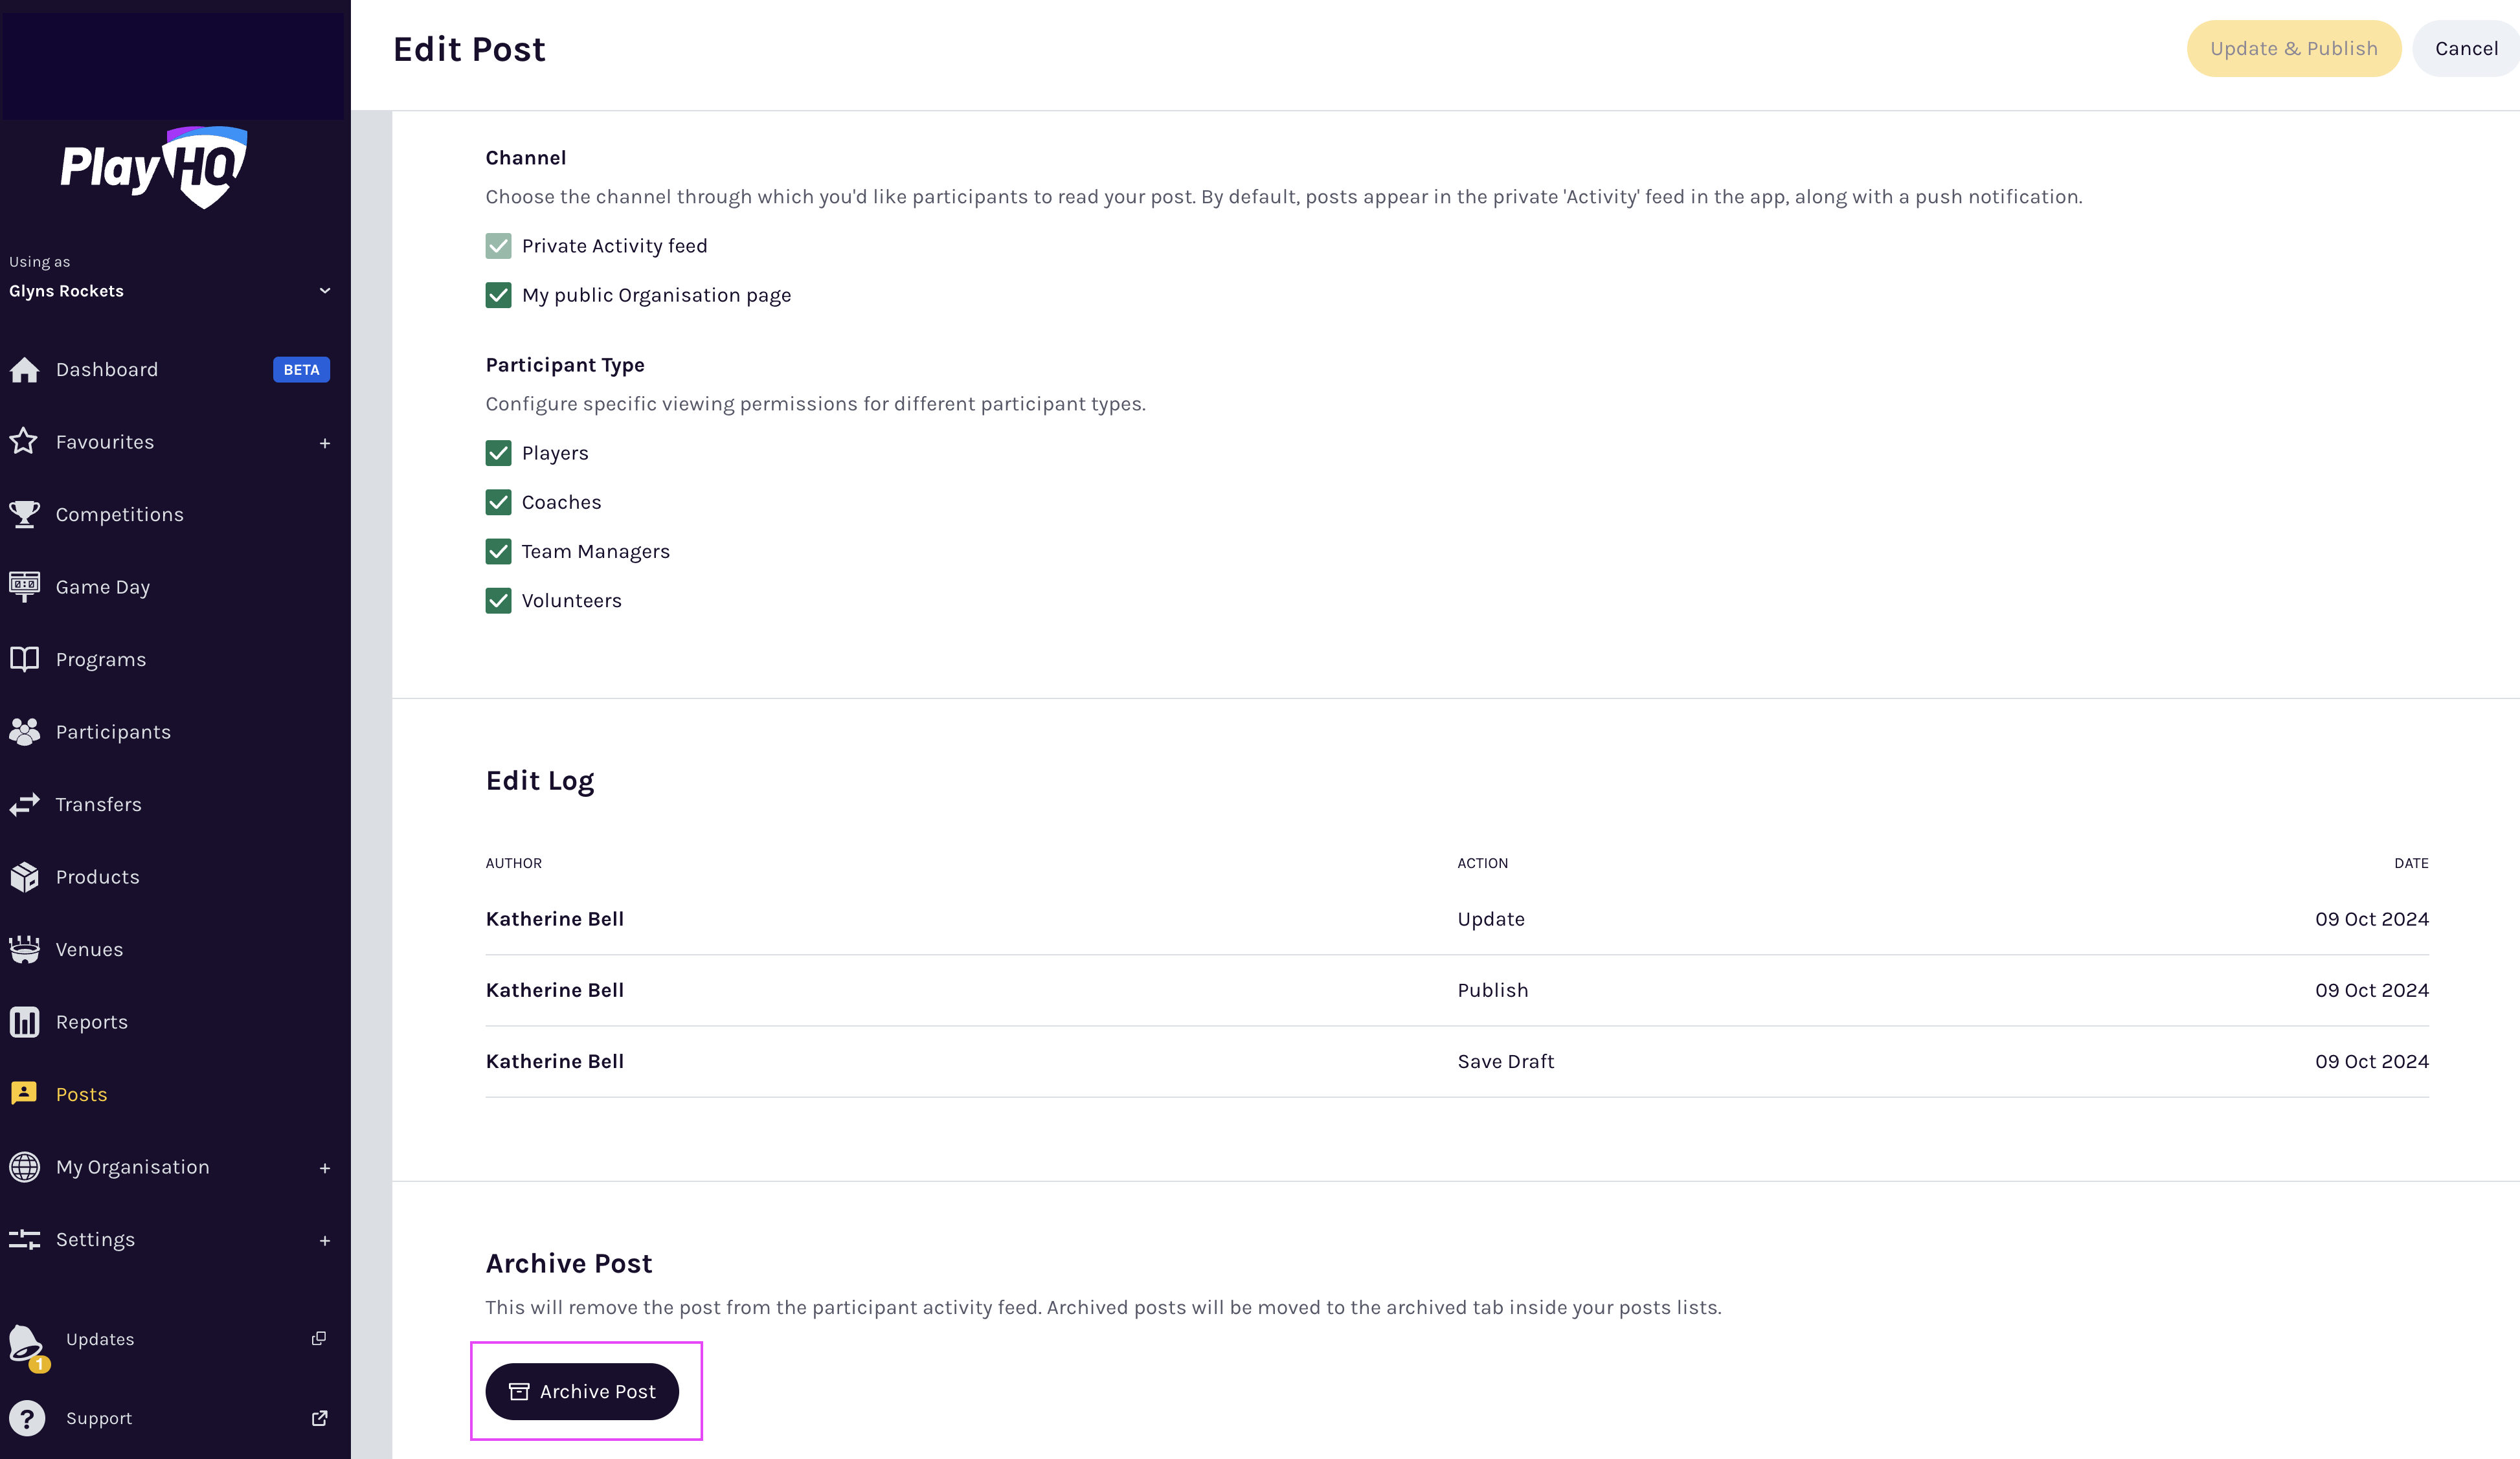Click the Participants people icon
Viewport: 2520px width, 1459px height.
(24, 732)
